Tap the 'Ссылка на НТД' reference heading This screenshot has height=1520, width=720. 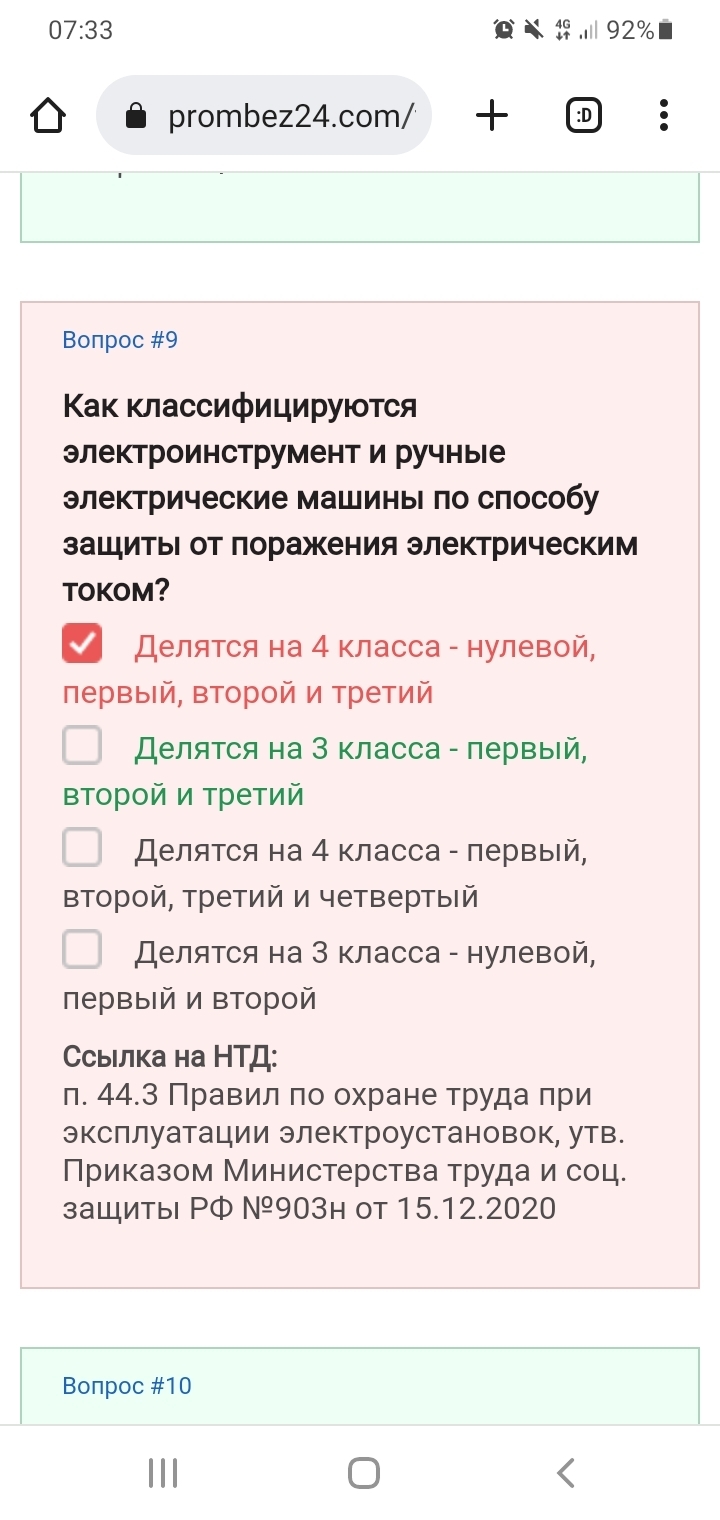coord(170,1057)
